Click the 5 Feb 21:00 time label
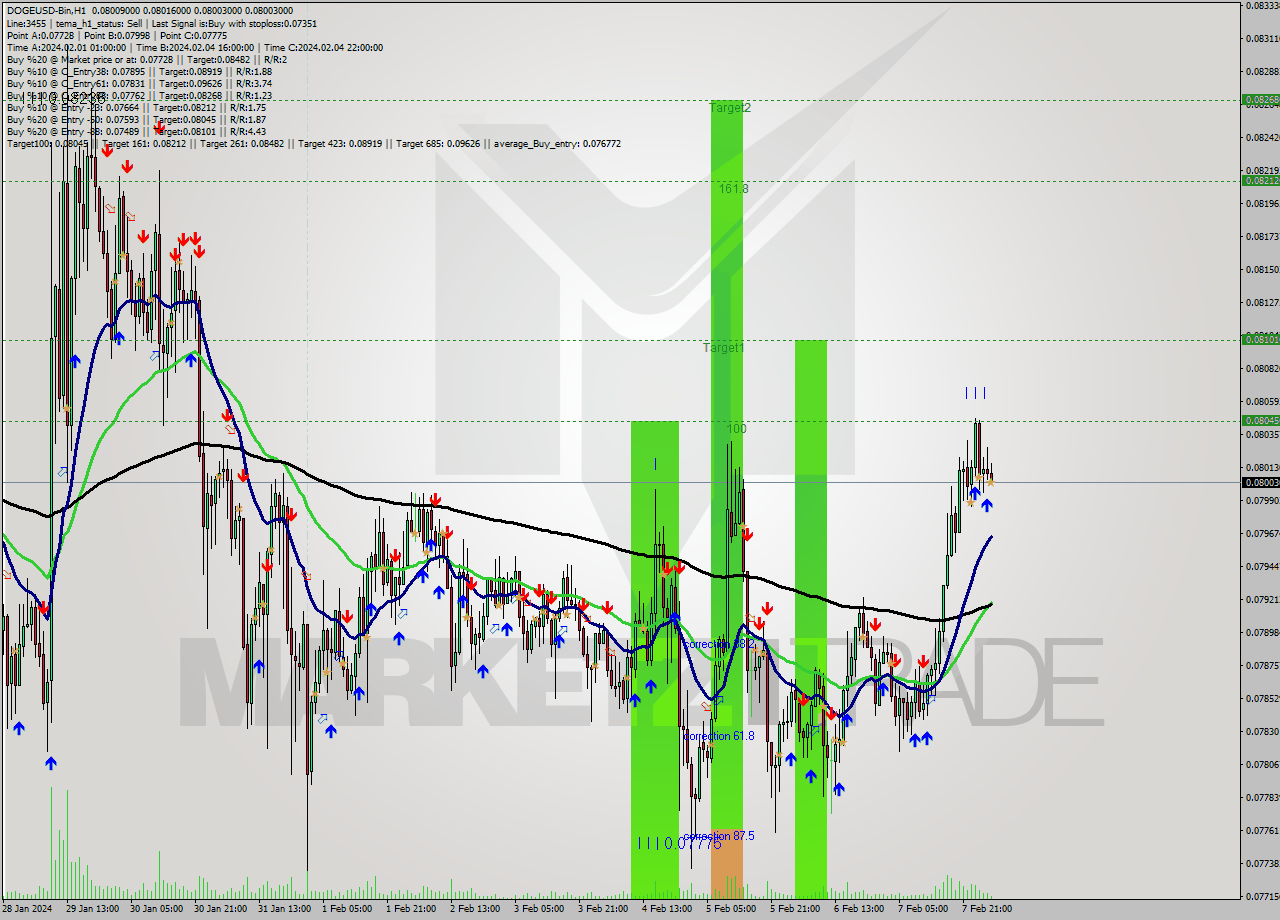The image size is (1280, 920). (x=795, y=909)
